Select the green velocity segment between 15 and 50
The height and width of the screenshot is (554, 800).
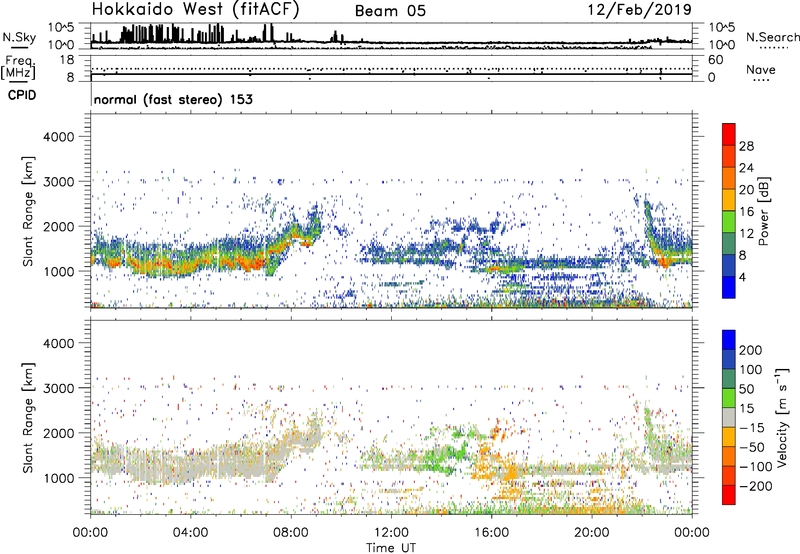[729, 398]
